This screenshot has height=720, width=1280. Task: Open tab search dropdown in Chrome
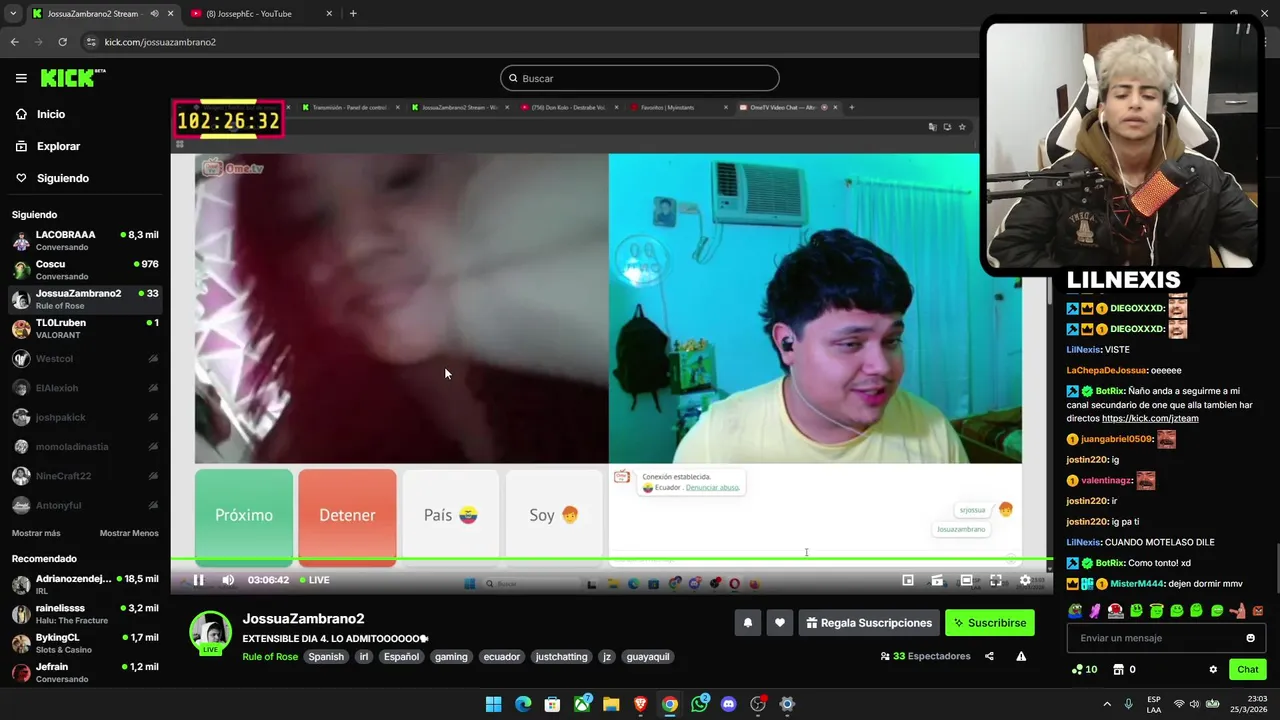click(12, 13)
